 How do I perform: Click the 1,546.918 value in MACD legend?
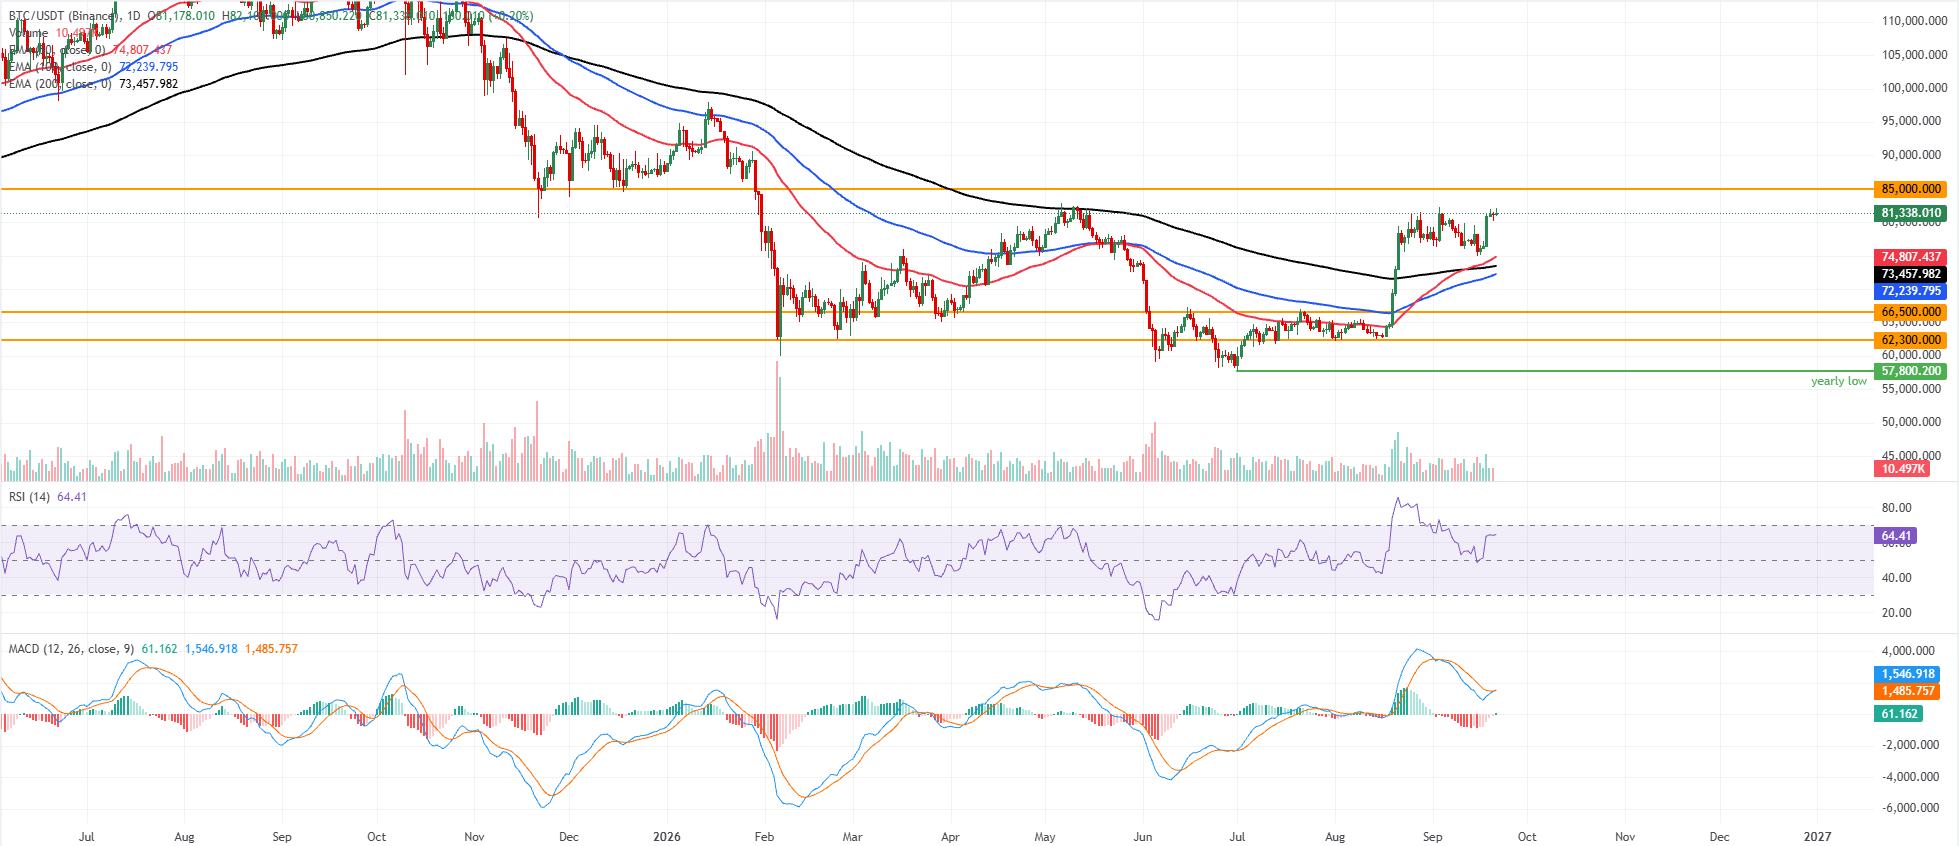pyautogui.click(x=211, y=649)
